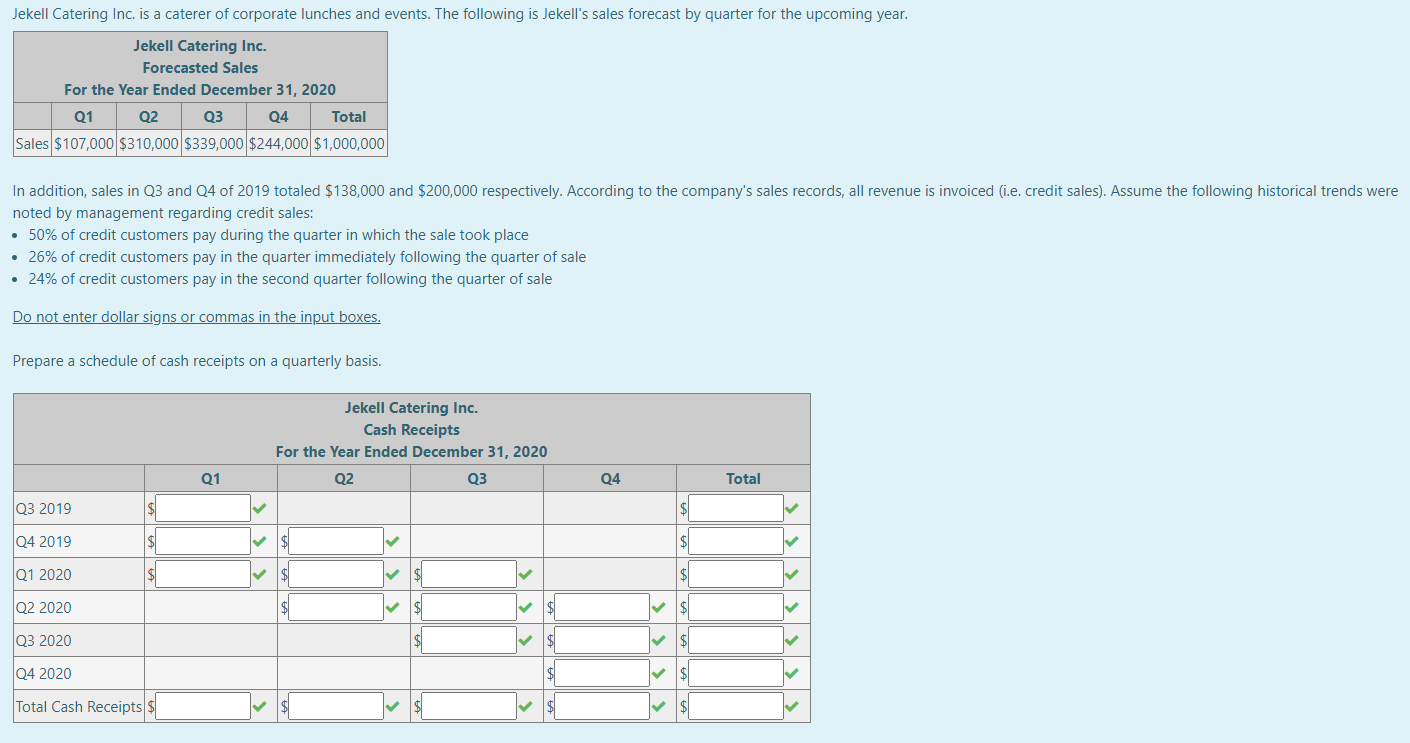1410x743 pixels.
Task: Focus Total Cash Receipts input under Q3
Action: pyautogui.click(x=469, y=706)
